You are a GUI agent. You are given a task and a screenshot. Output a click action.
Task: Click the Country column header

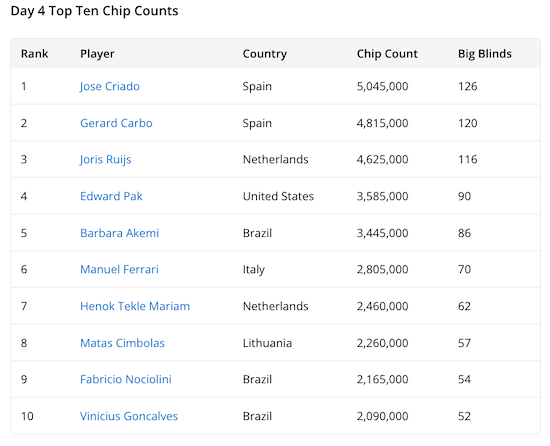coord(265,54)
